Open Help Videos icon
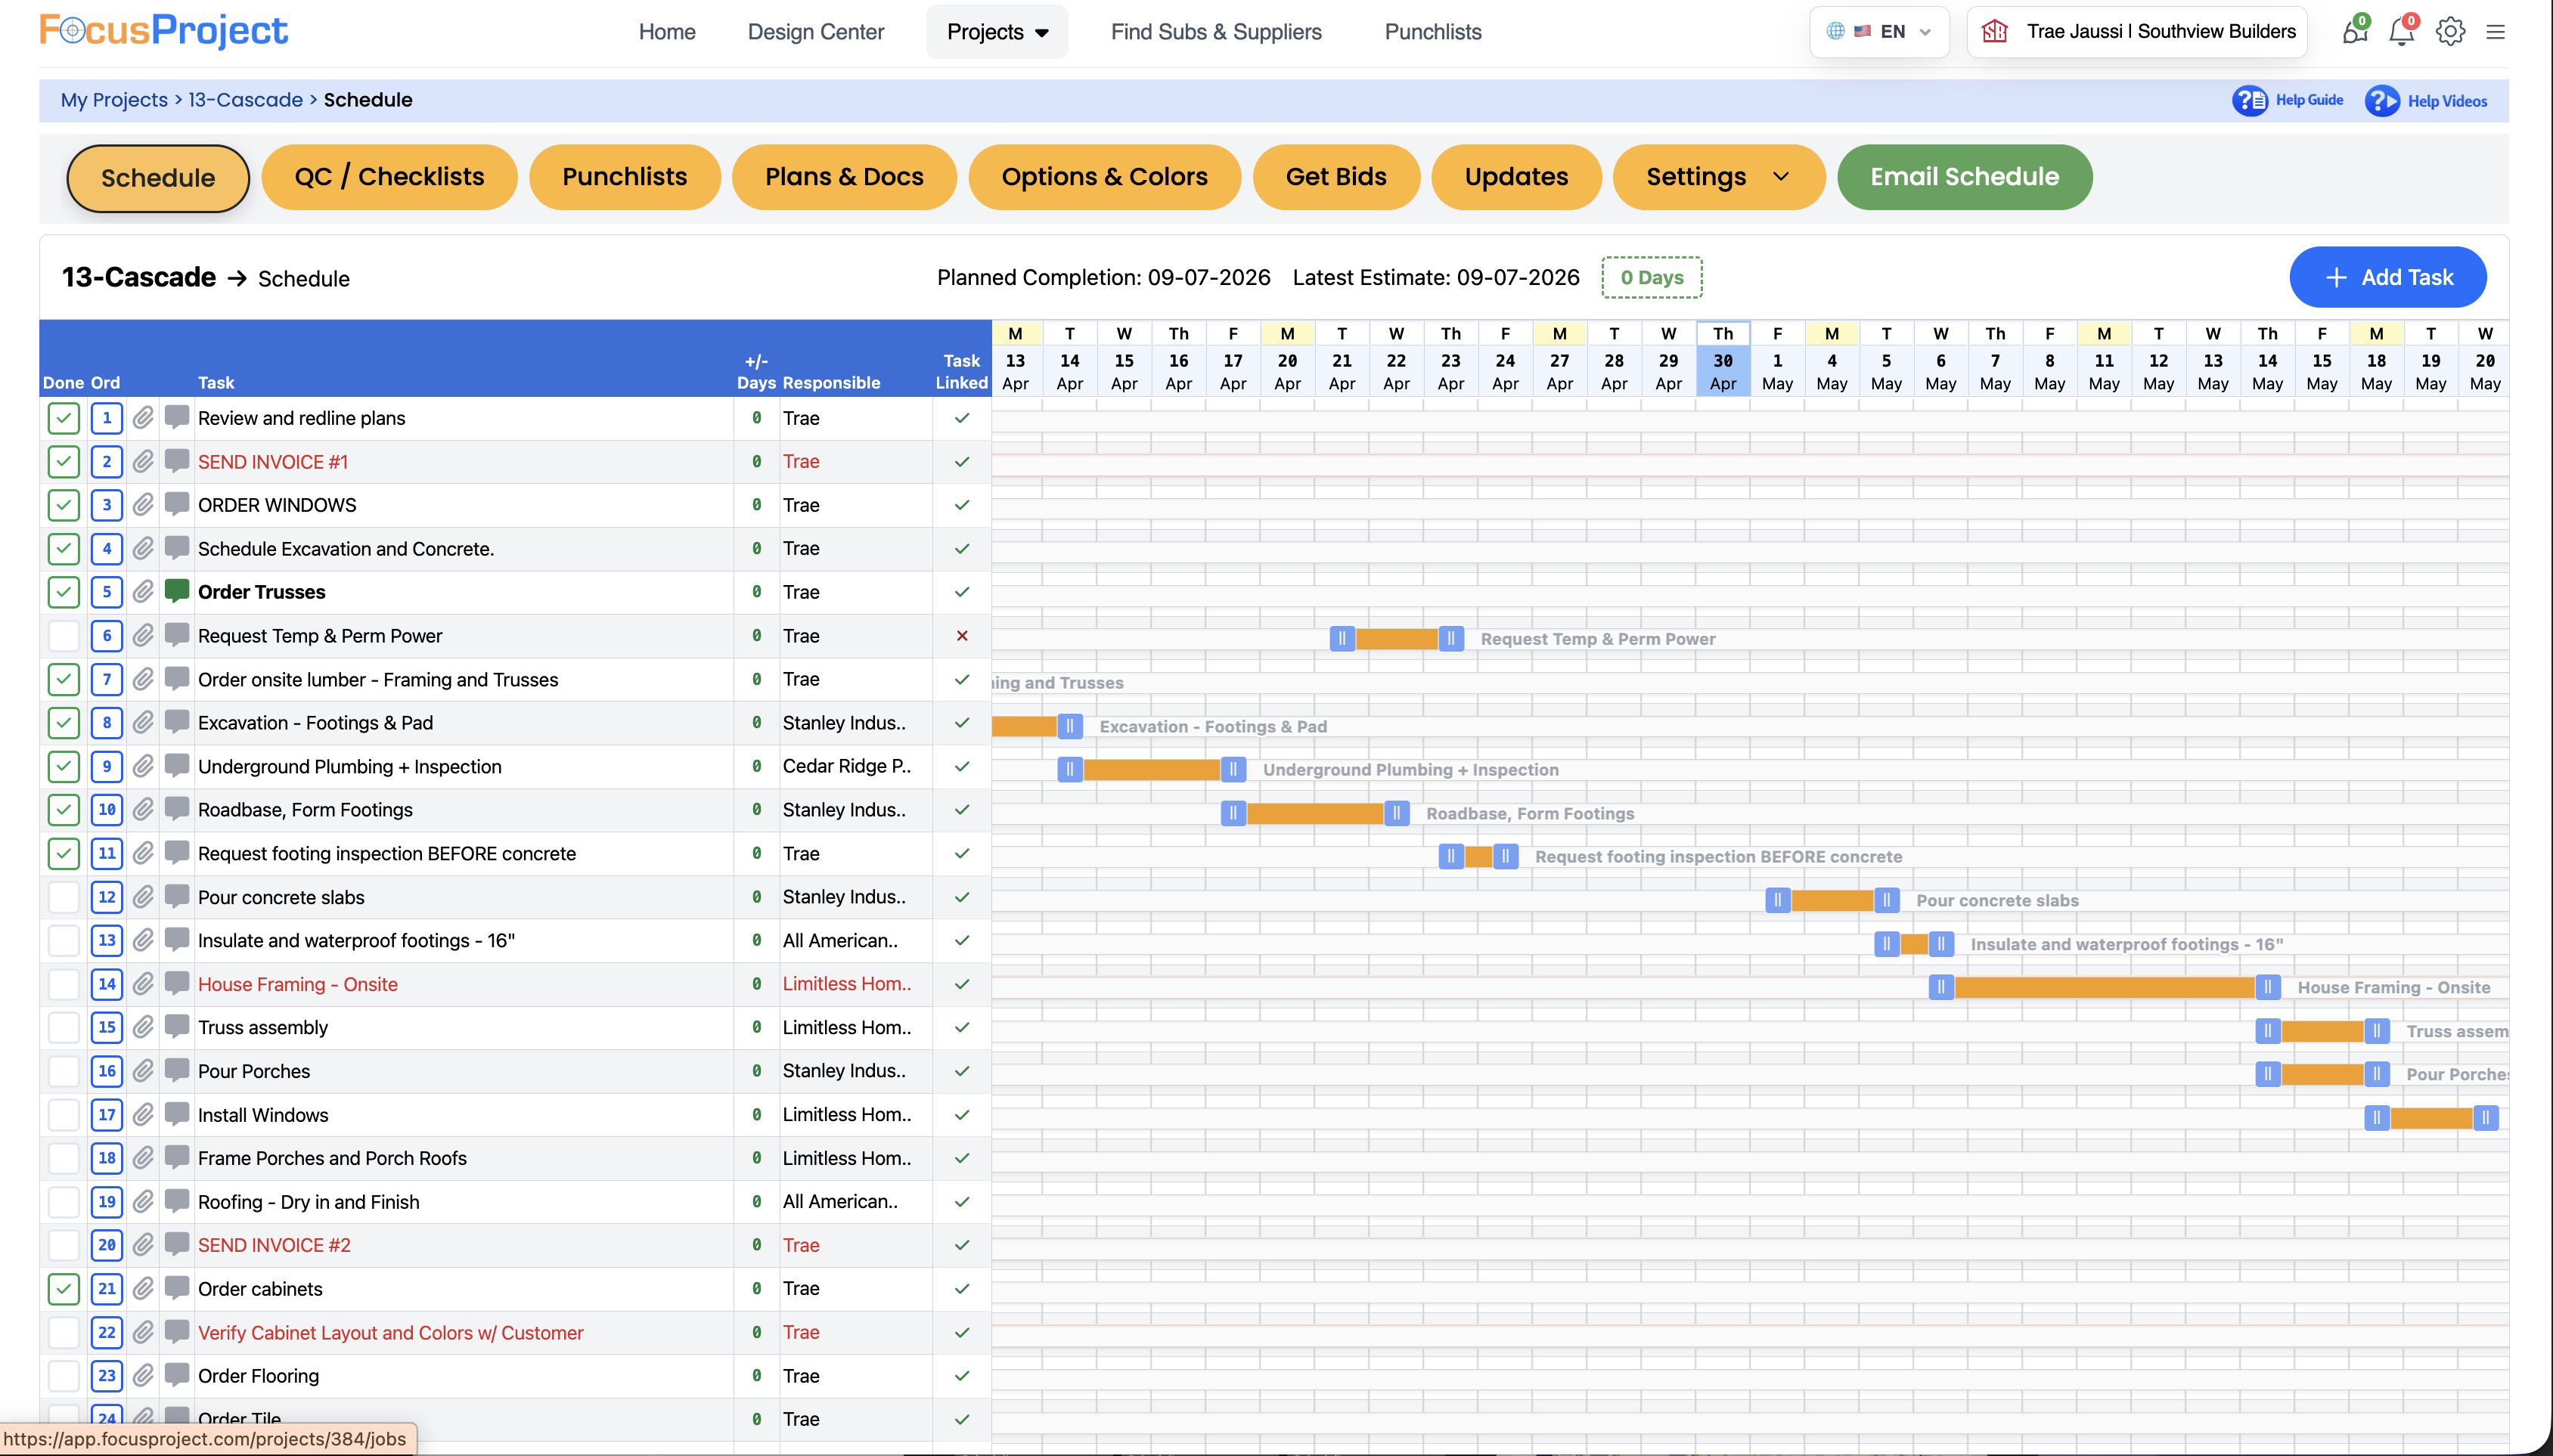 [x=2382, y=100]
